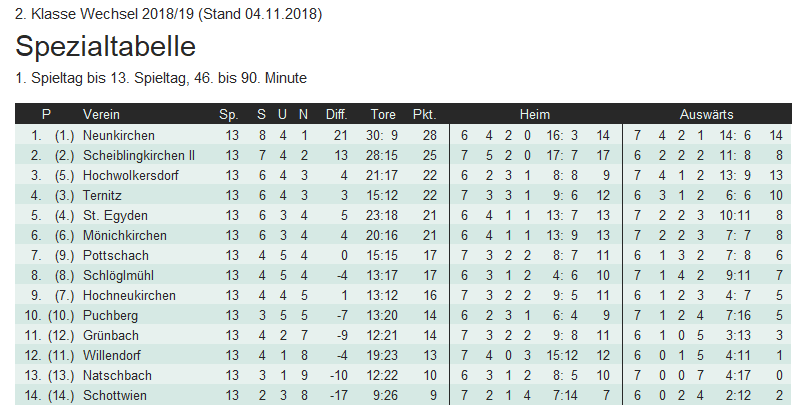The image size is (806, 412).
Task: Select the Tore column header
Action: (383, 114)
